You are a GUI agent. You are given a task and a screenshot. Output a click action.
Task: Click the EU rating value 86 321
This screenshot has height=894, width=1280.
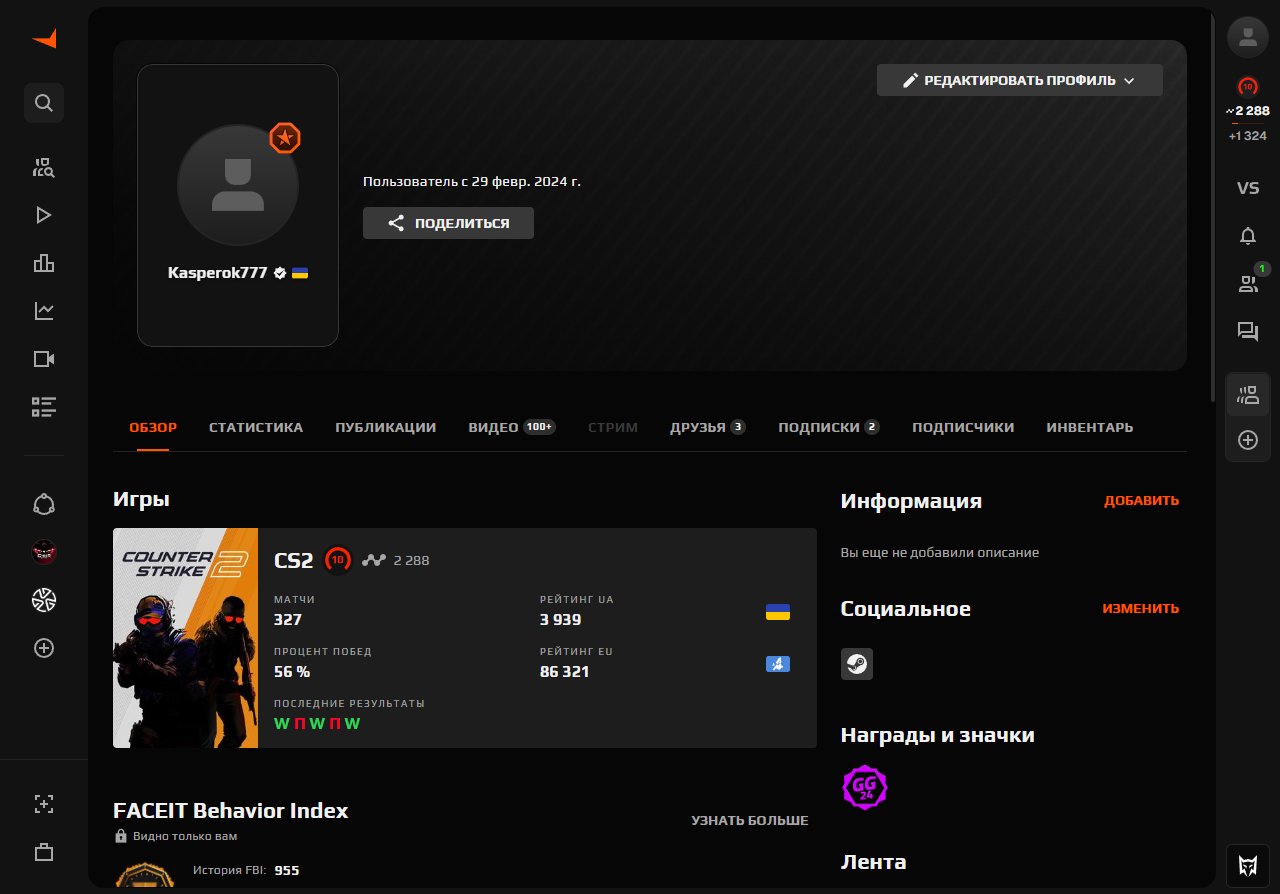pyautogui.click(x=564, y=672)
